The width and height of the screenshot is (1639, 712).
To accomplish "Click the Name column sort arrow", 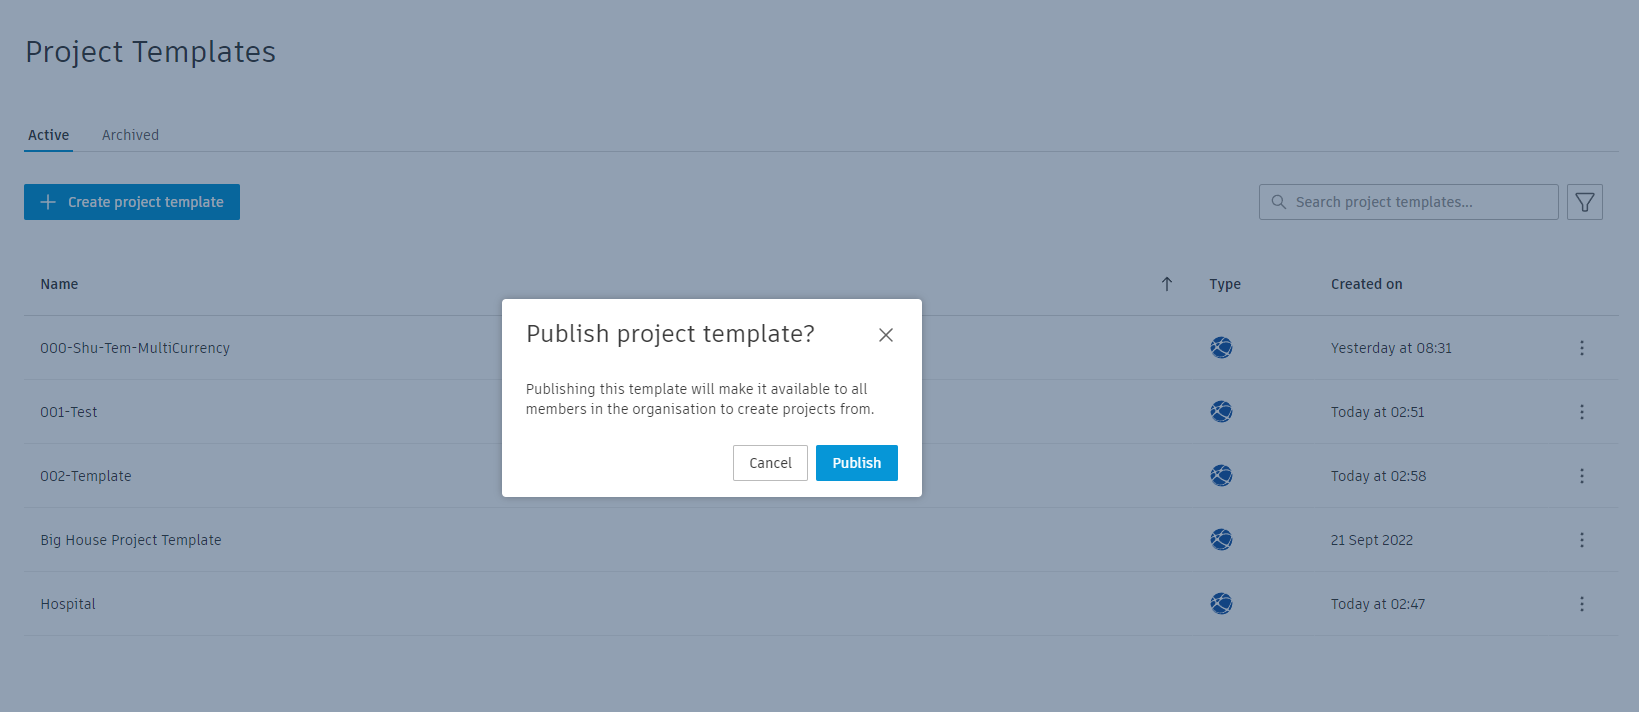I will 1166,284.
